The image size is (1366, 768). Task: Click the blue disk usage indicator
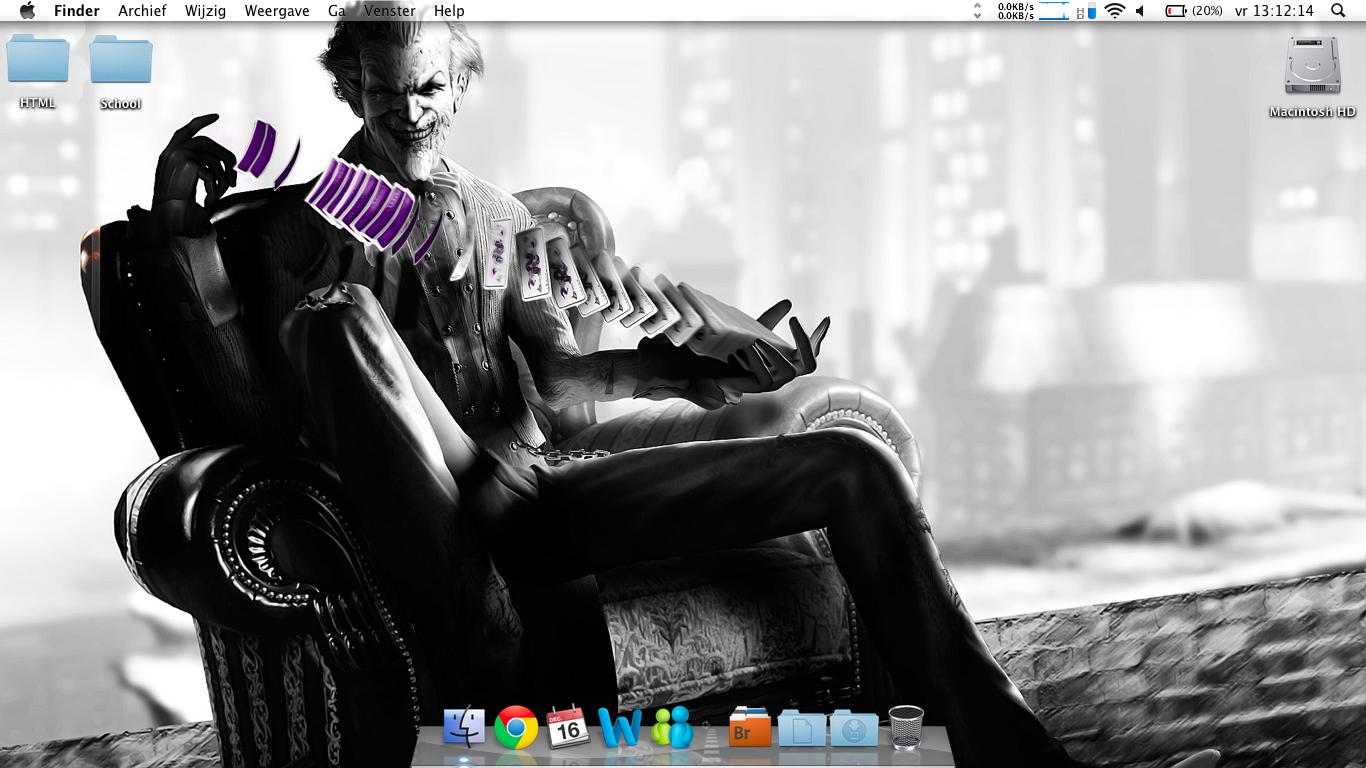(1086, 11)
